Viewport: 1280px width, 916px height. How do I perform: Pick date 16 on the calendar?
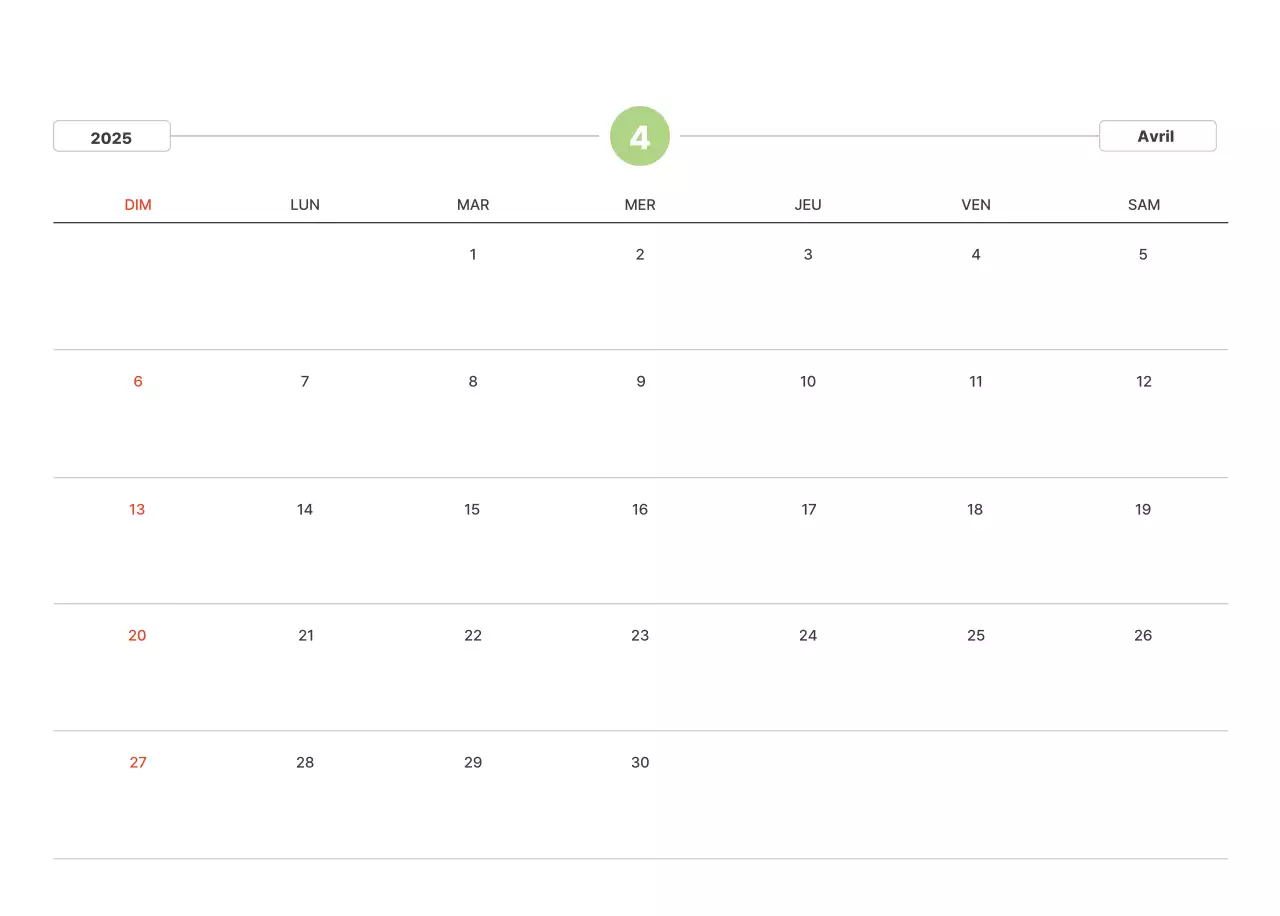[x=640, y=510]
